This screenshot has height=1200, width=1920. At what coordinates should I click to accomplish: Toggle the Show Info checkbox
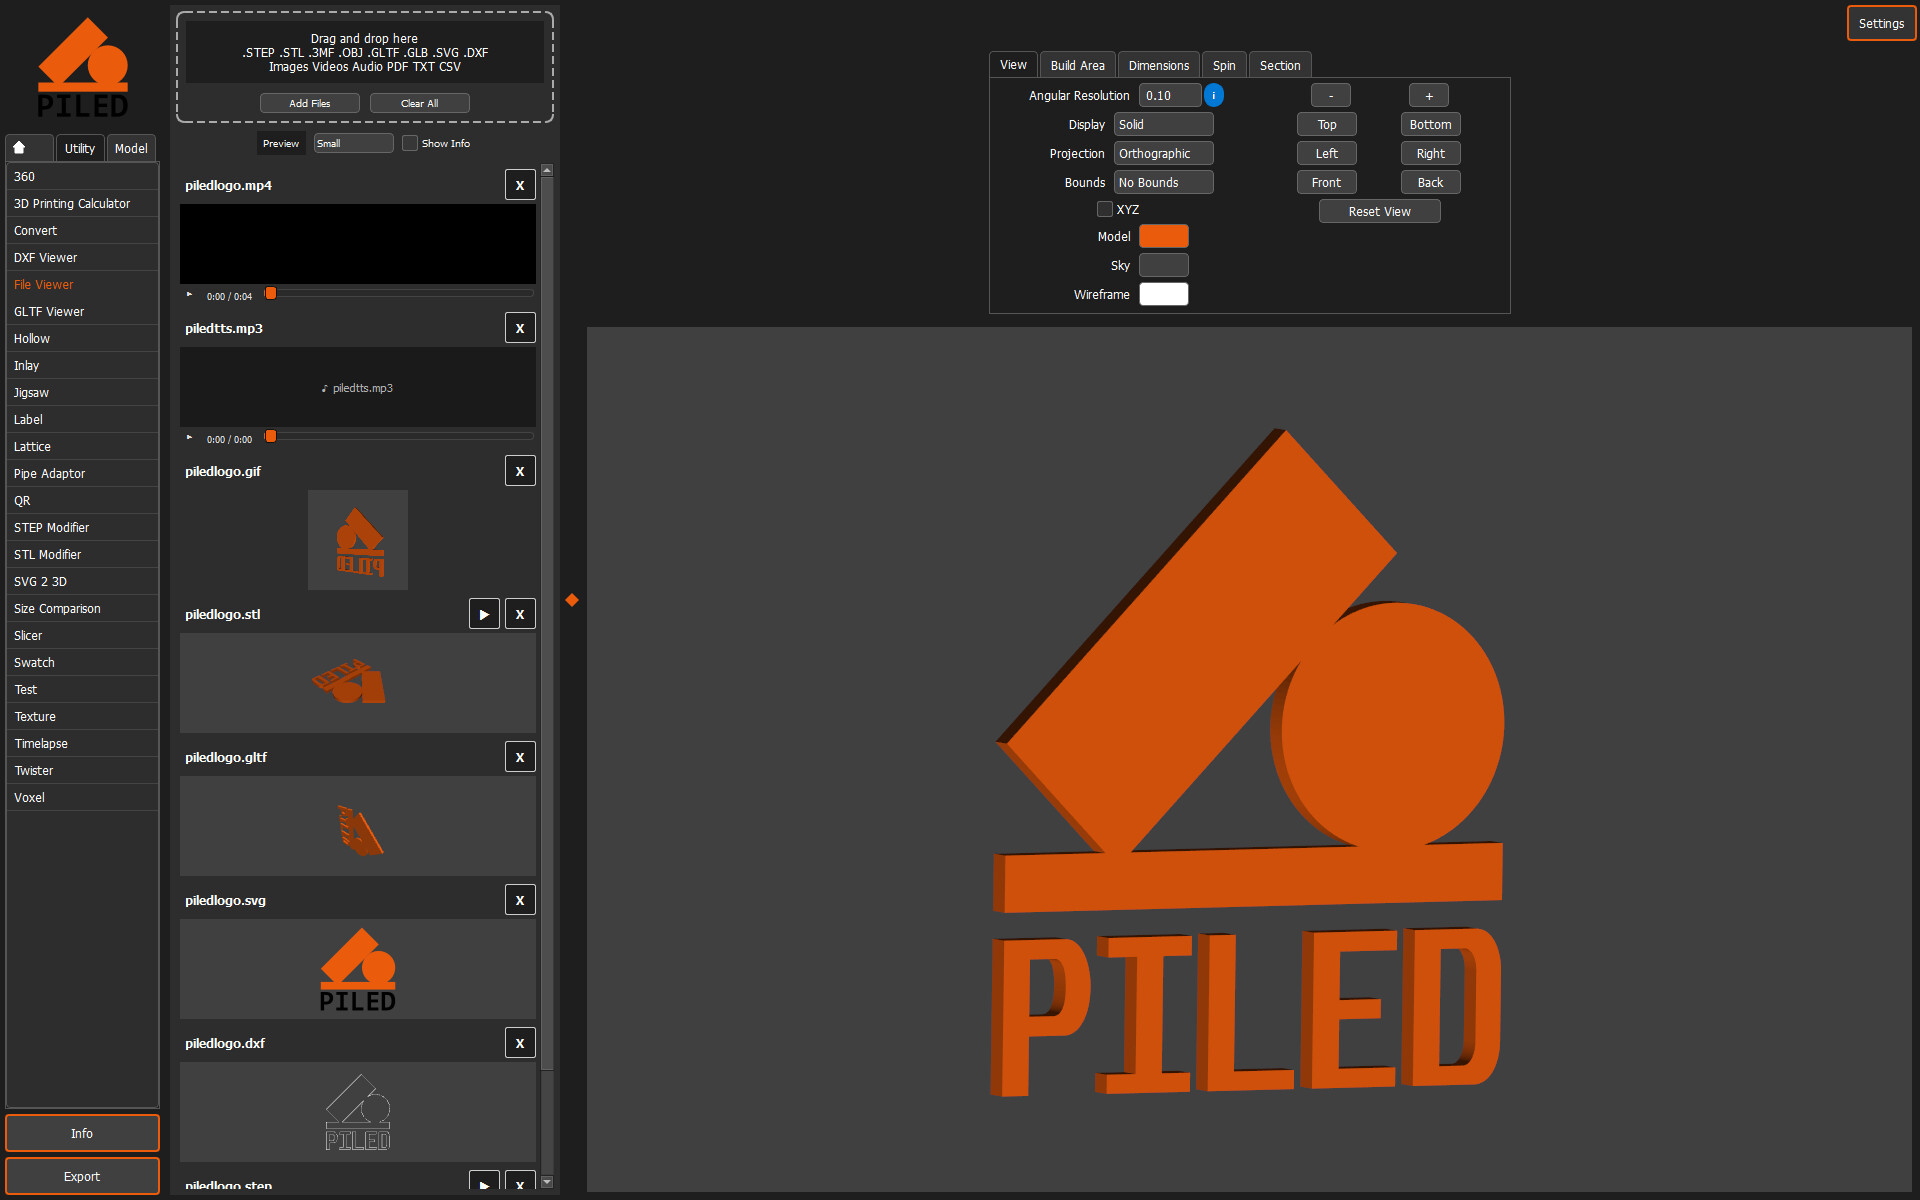(x=410, y=143)
